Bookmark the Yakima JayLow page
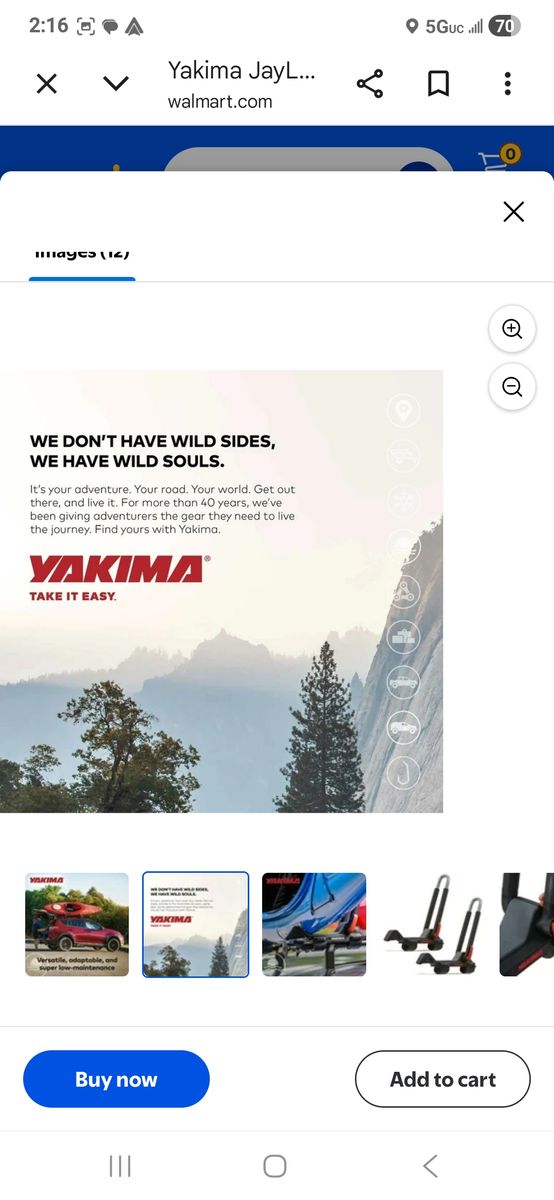Viewport: 554px width, 1200px height. coord(438,84)
